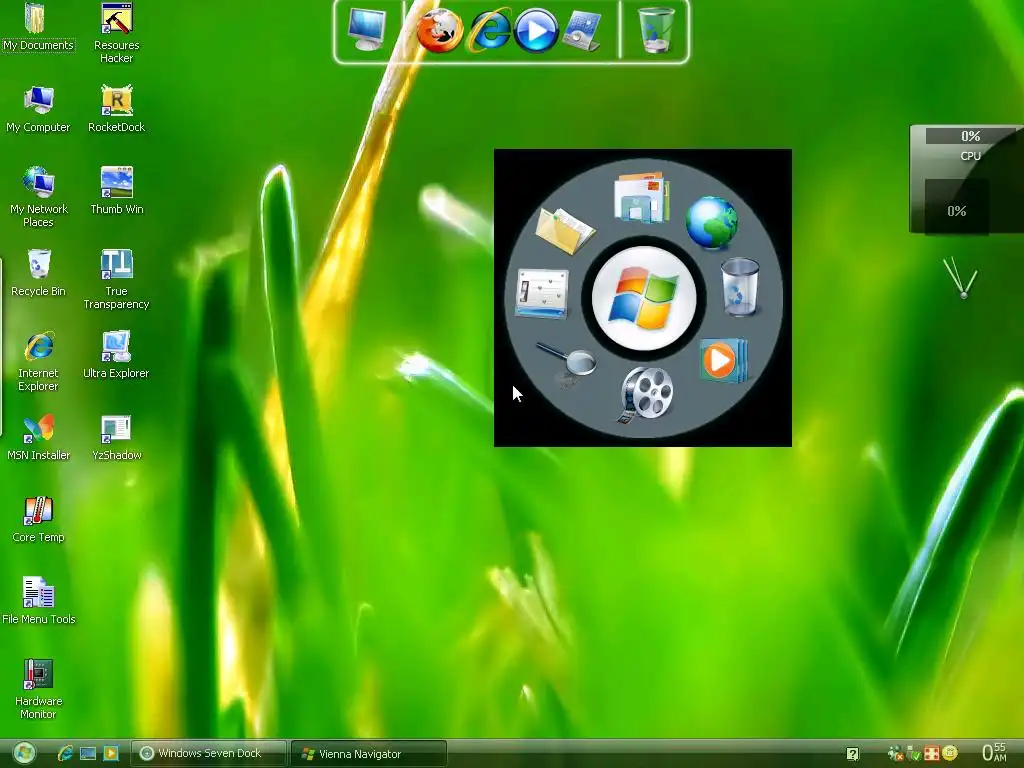Click the yellow round tray icon

[x=950, y=753]
